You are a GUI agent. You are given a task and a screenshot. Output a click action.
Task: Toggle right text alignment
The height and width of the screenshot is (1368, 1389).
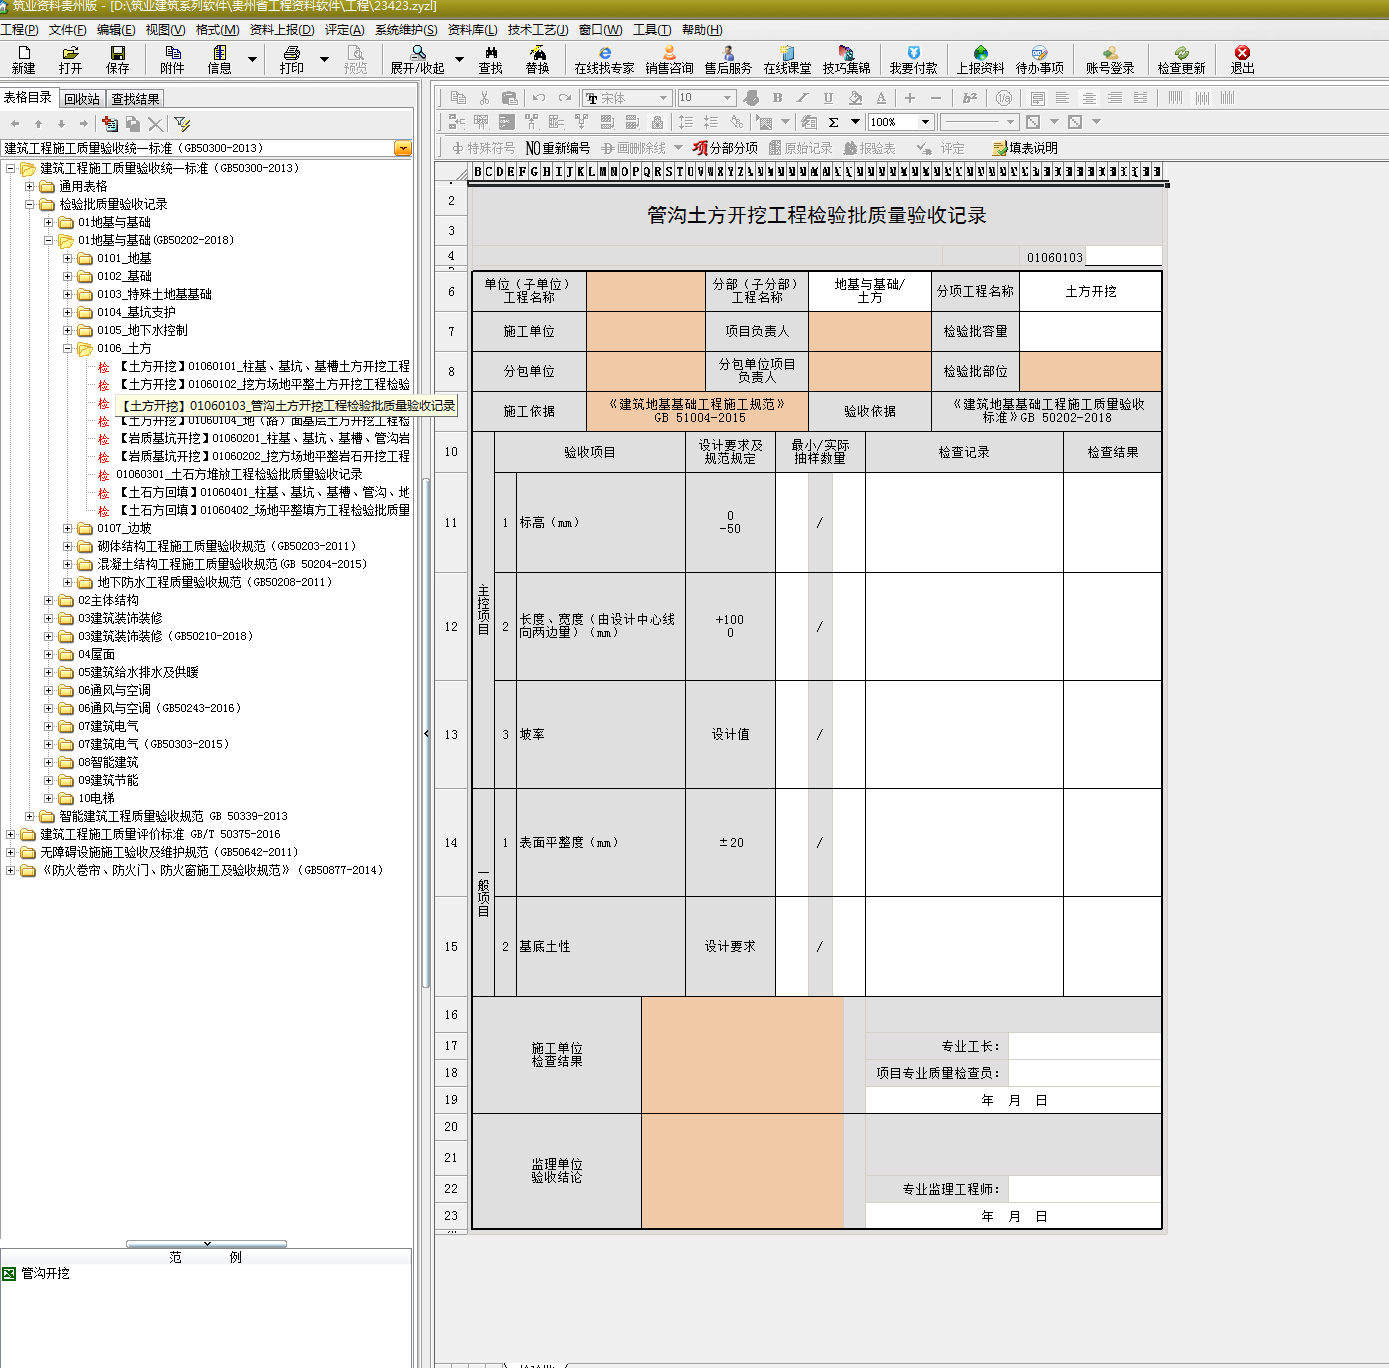click(1114, 98)
